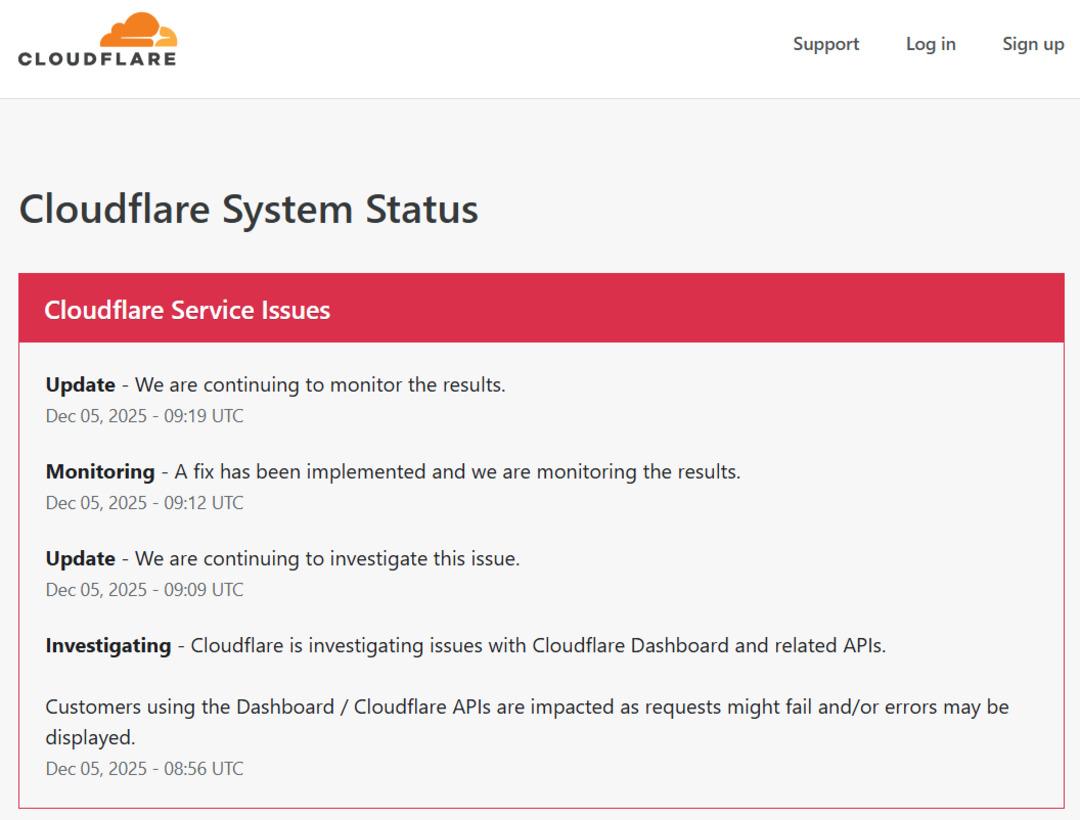Screen dimensions: 1080x820
Task: Click the Update label for the 09:19 entry
Action: point(80,385)
